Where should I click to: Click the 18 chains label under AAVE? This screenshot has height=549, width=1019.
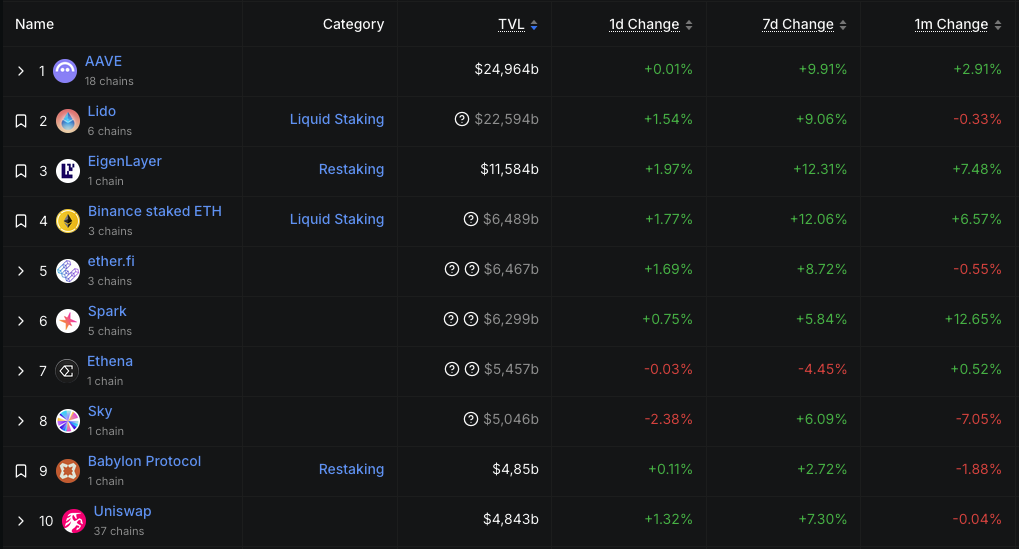[109, 81]
